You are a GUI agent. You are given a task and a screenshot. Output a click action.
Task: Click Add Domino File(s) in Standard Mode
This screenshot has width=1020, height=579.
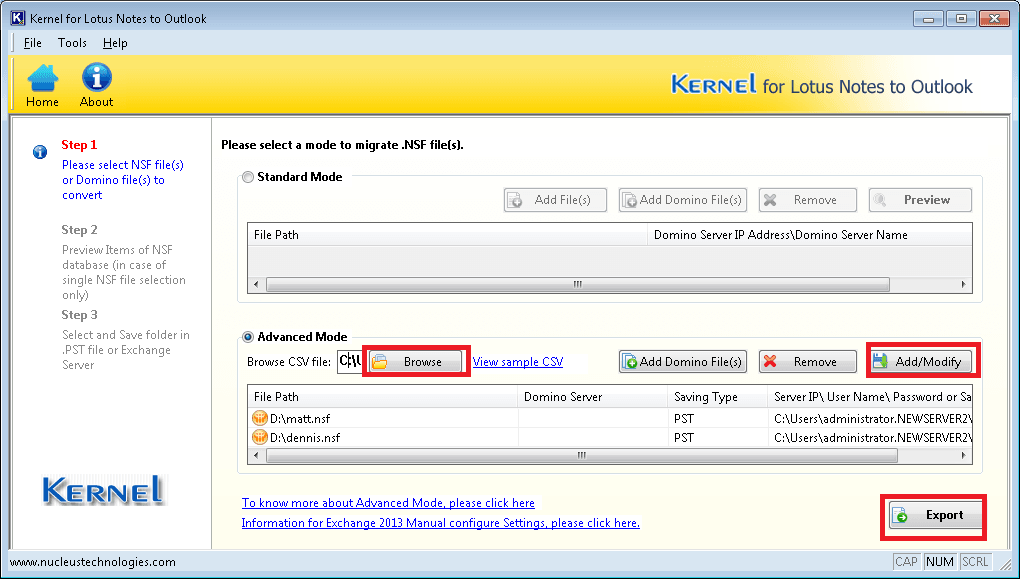click(x=682, y=200)
